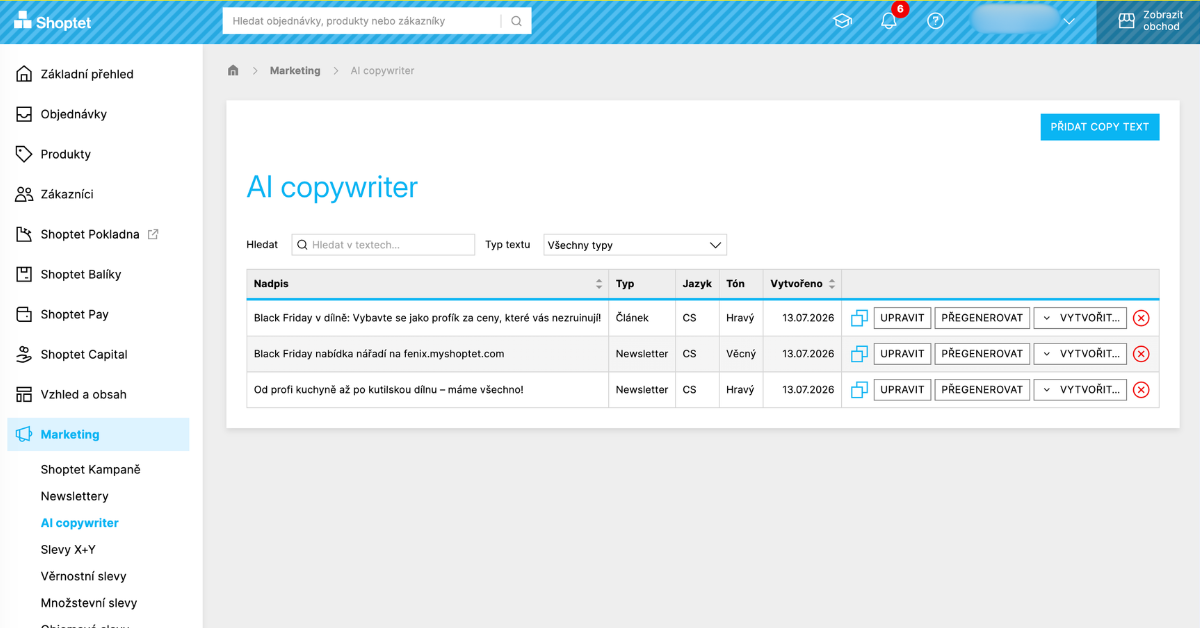Image resolution: width=1200 pixels, height=628 pixels.
Task: Sort table by Nadpis column arrows
Action: (599, 284)
